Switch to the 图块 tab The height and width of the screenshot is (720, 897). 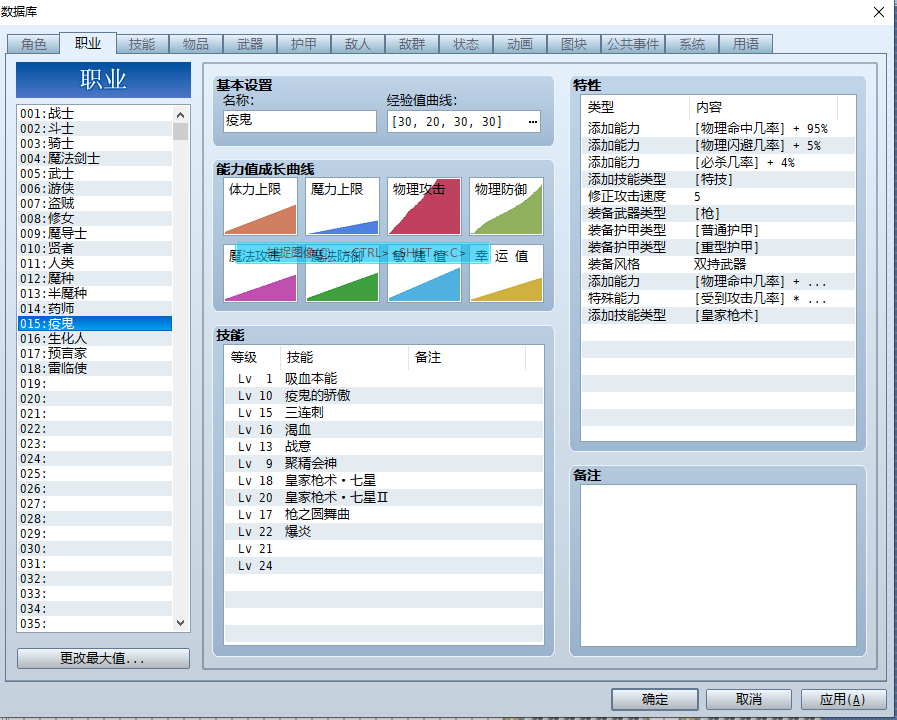(x=574, y=44)
